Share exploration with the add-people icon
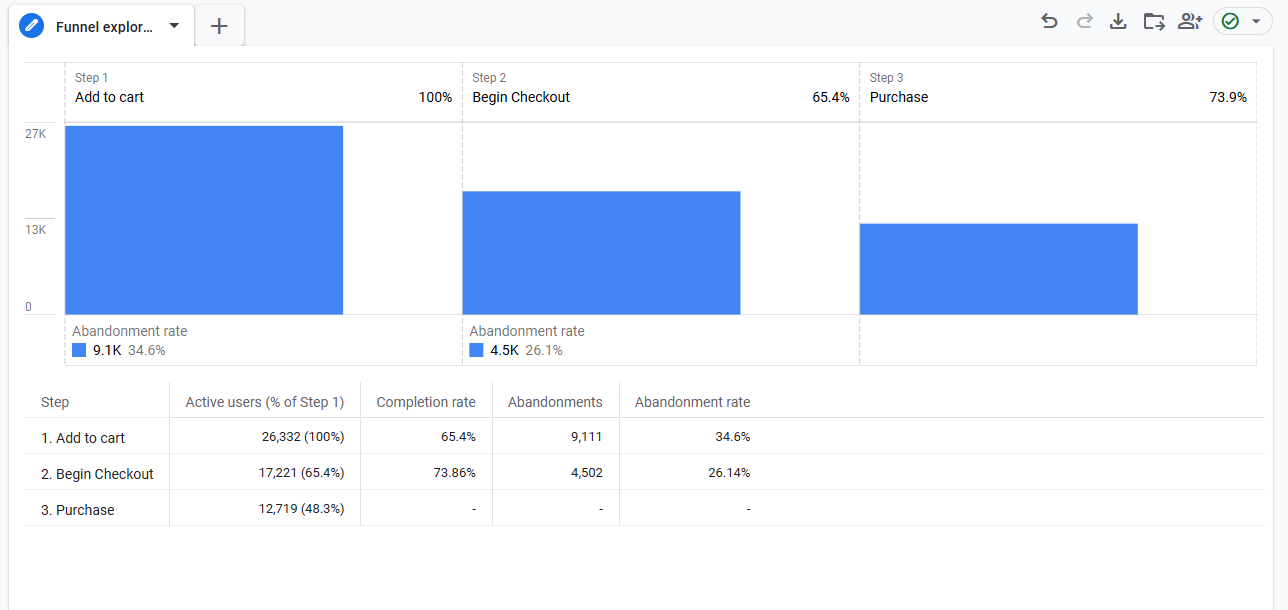The image size is (1288, 610). click(x=1190, y=21)
